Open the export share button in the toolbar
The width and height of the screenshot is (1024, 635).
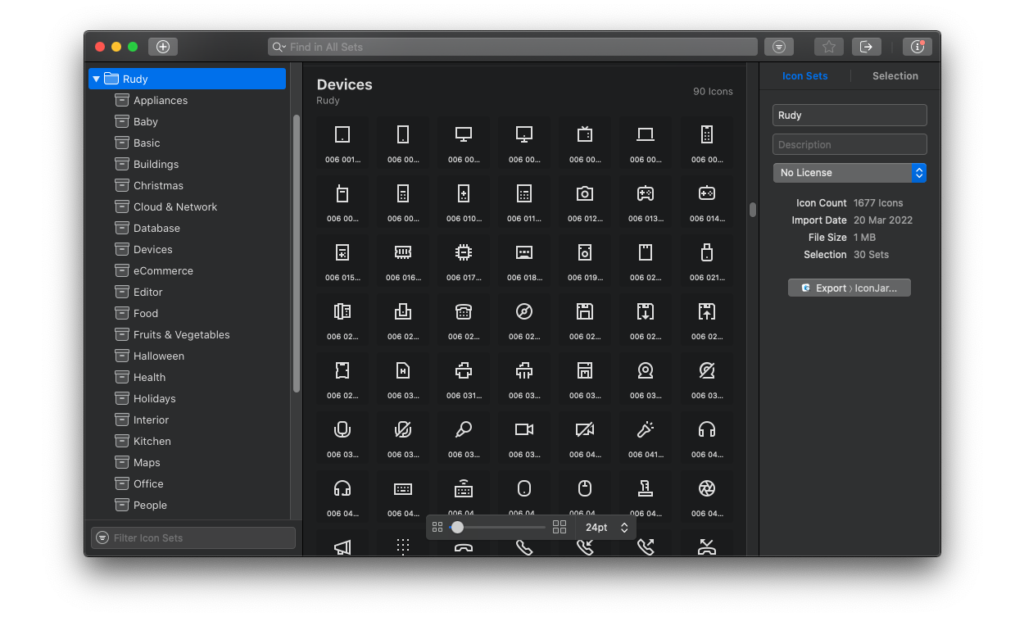[x=866, y=46]
